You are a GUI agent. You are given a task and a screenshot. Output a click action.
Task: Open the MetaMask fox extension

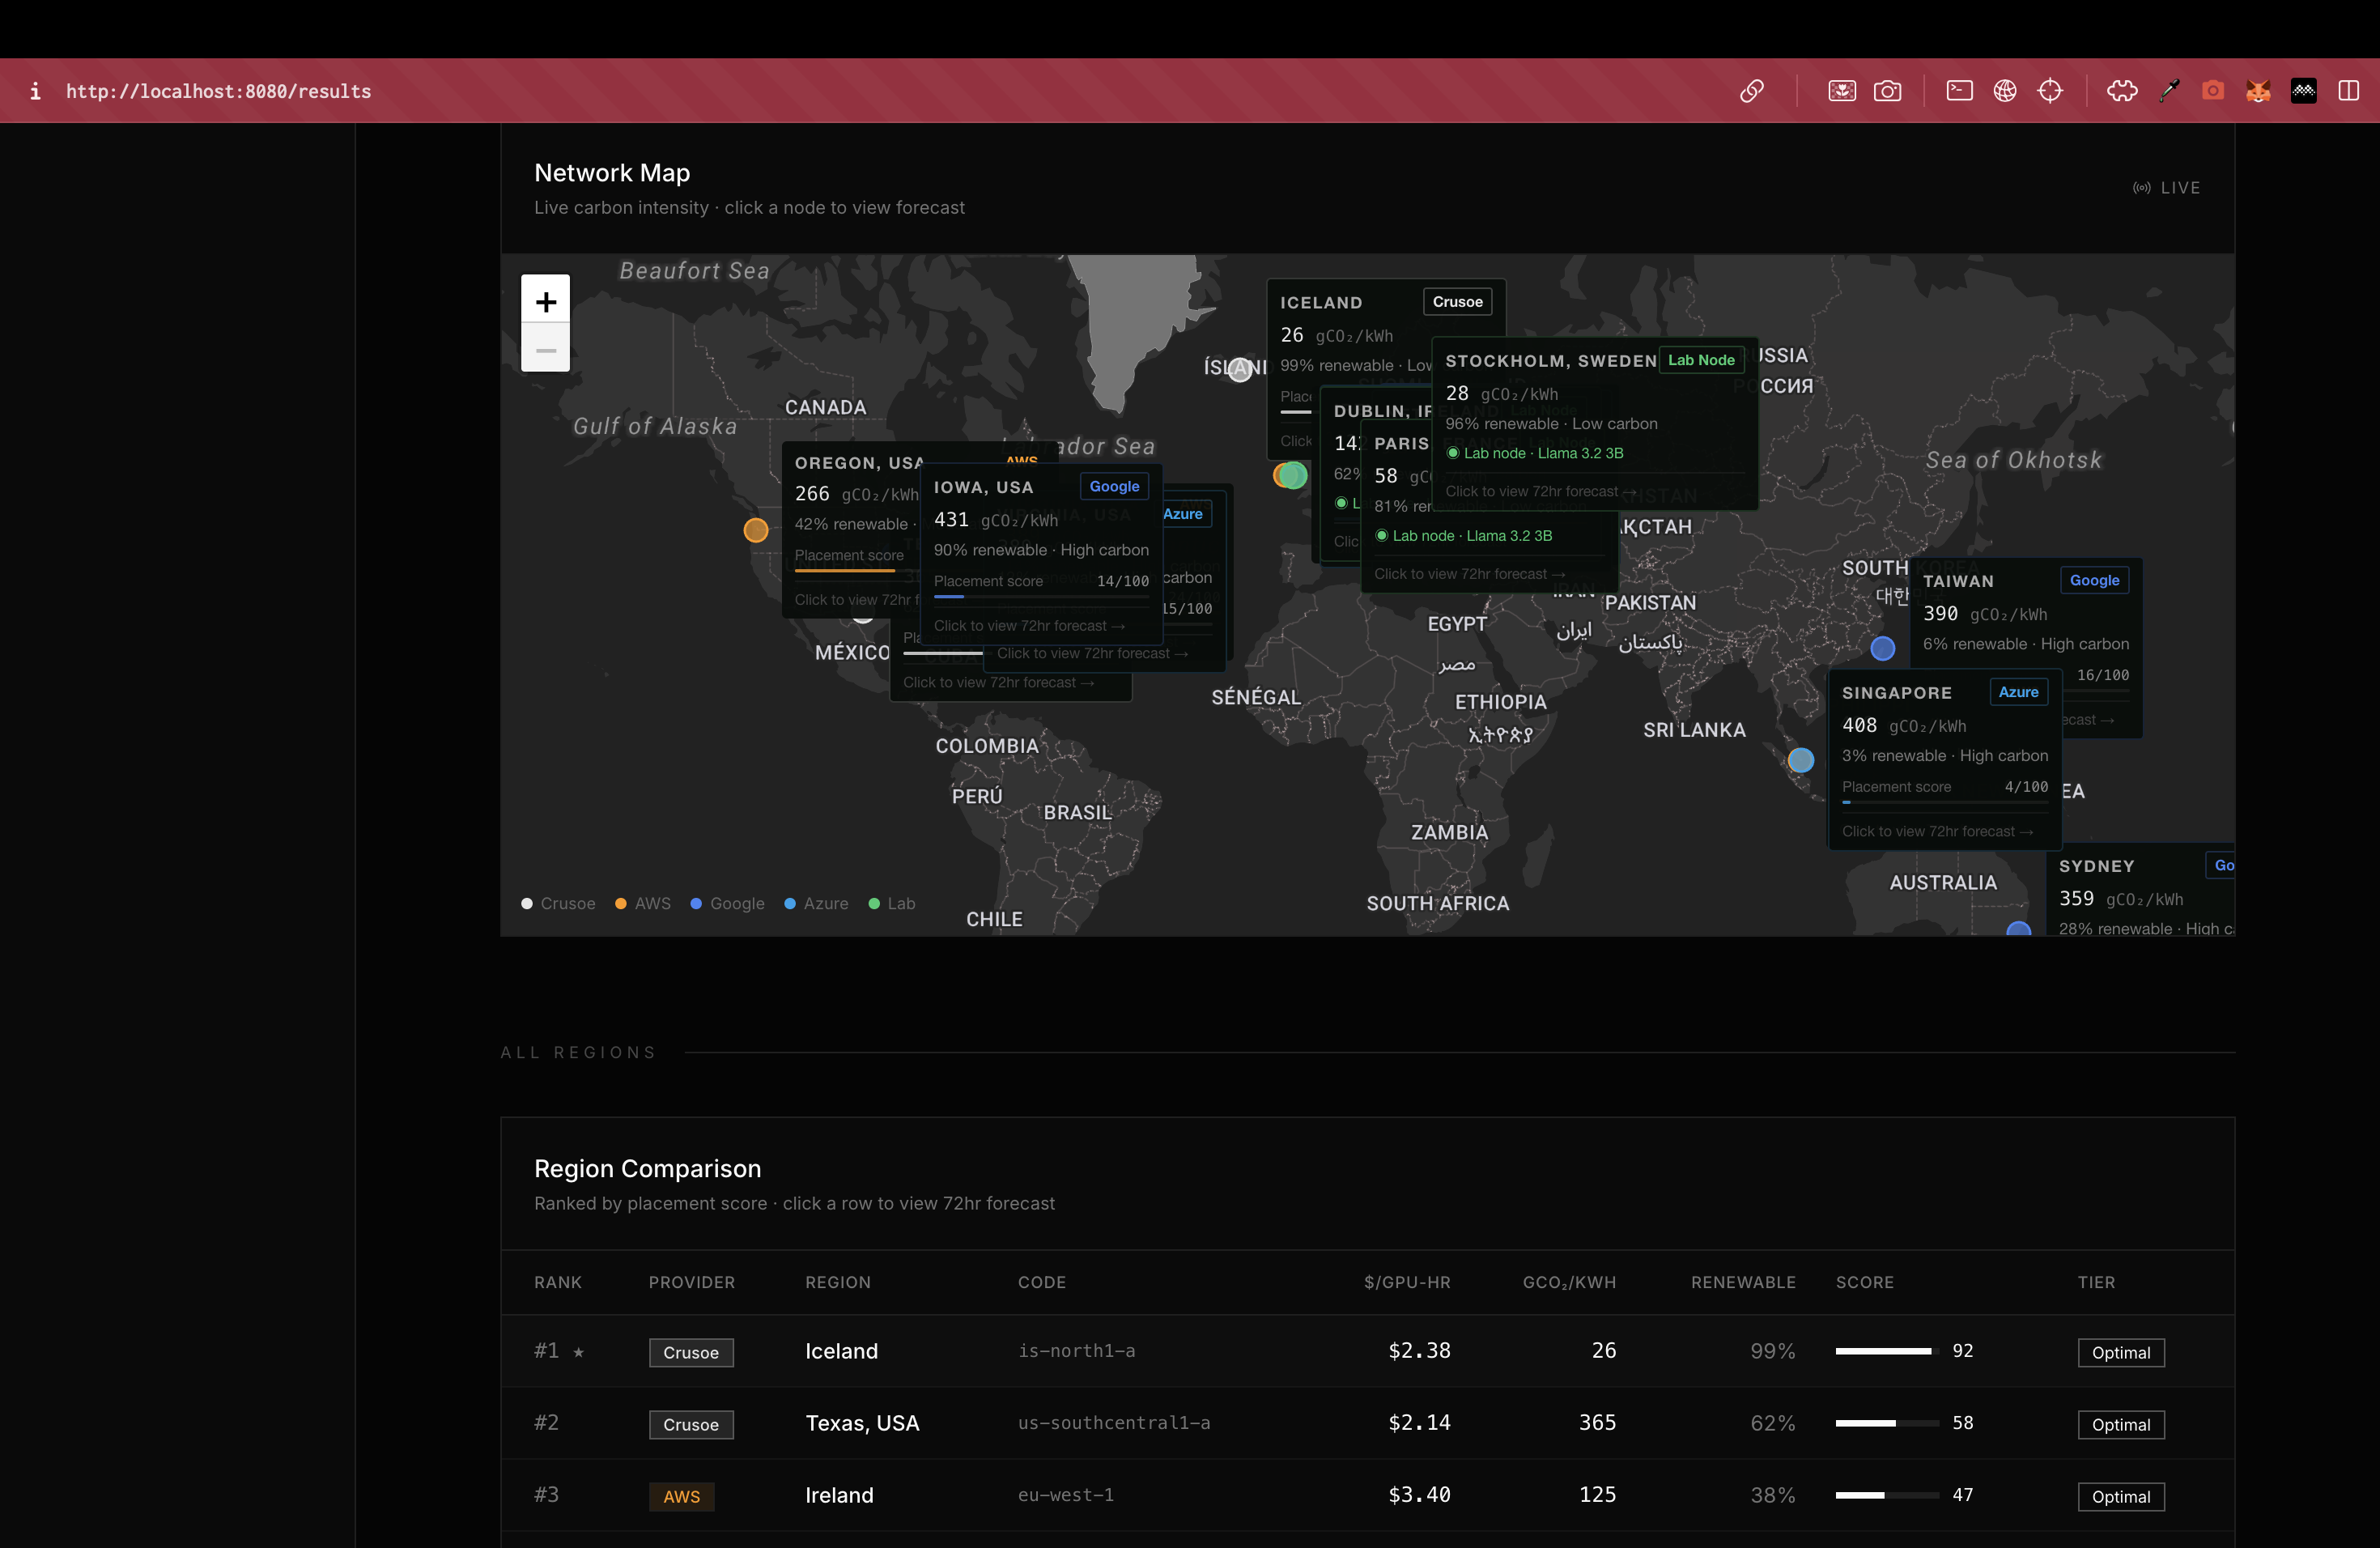tap(2258, 91)
